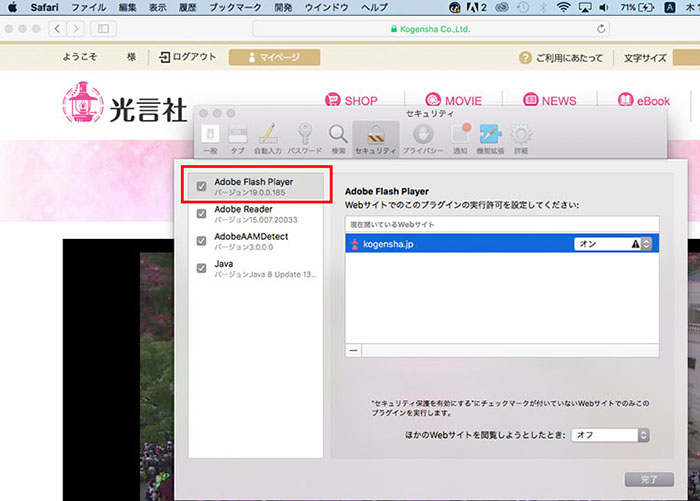The image size is (700, 501).
Task: Select the Security (セキュリティ) pane icon
Action: click(376, 139)
